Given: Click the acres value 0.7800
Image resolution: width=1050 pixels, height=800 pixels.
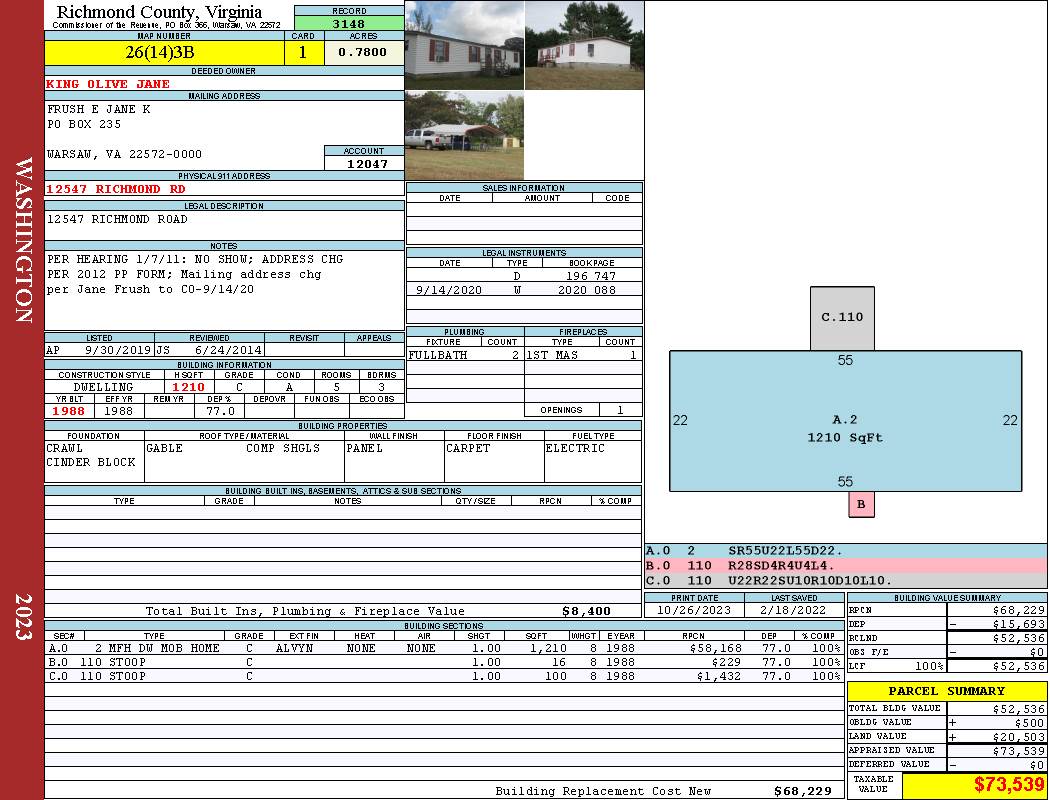Looking at the screenshot, I should coord(362,52).
